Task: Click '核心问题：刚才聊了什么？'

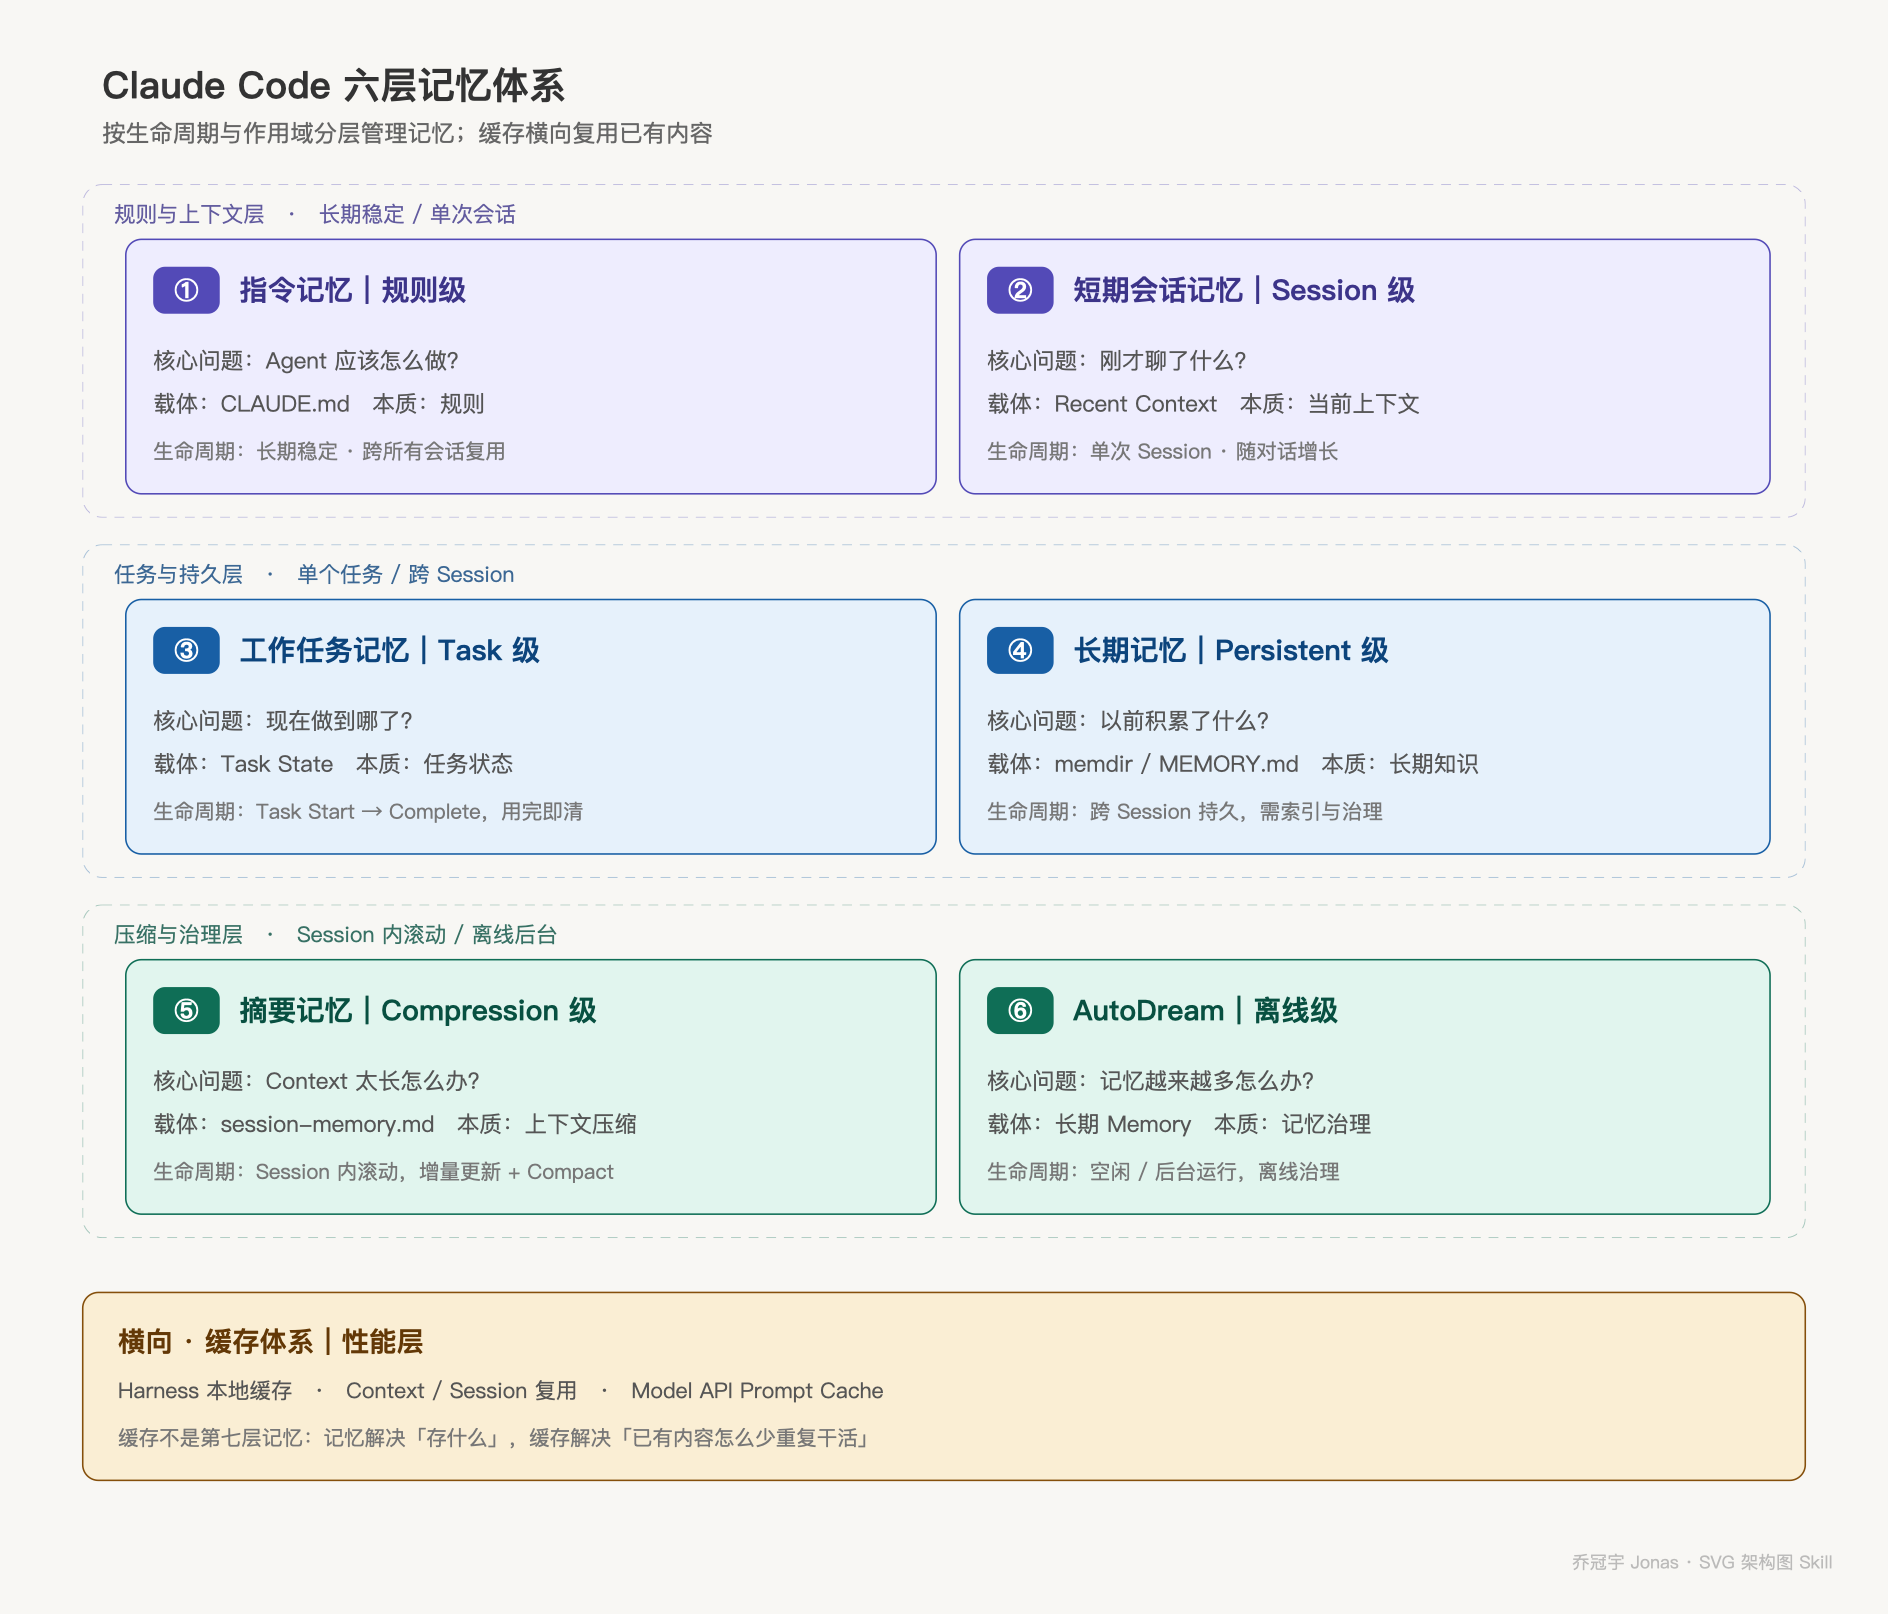Action: pyautogui.click(x=1117, y=360)
